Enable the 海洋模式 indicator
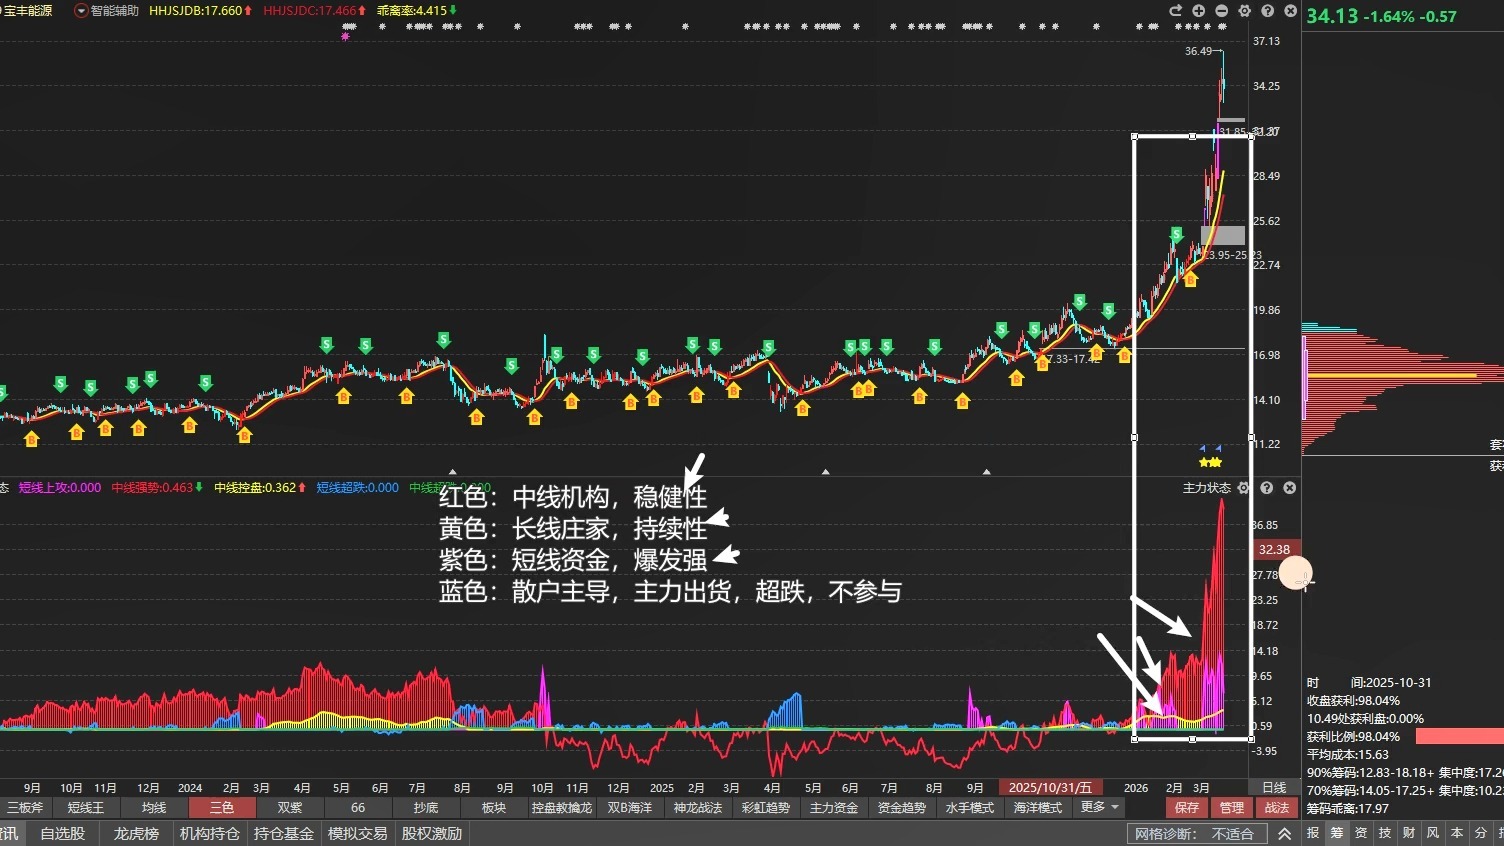 [x=1036, y=807]
